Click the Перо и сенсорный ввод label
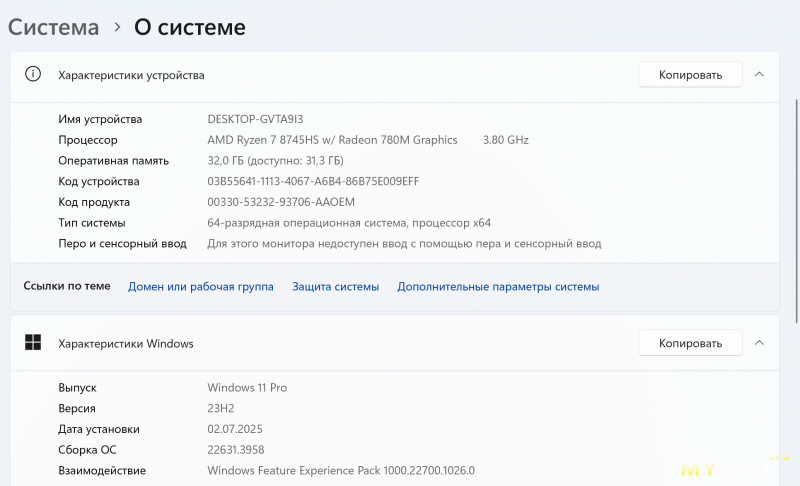 pos(122,244)
